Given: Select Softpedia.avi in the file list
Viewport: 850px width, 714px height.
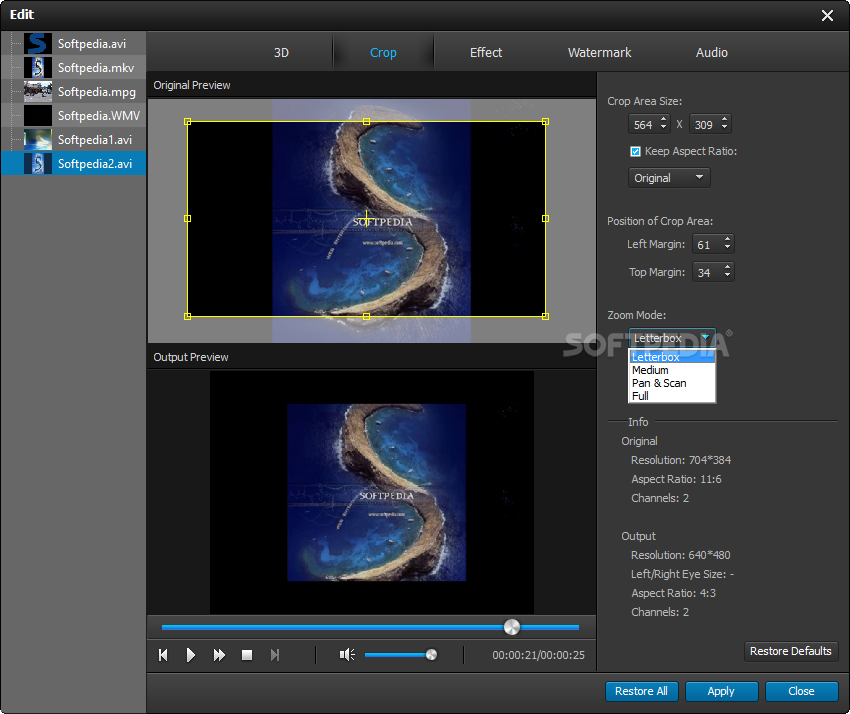Looking at the screenshot, I should tap(91, 44).
